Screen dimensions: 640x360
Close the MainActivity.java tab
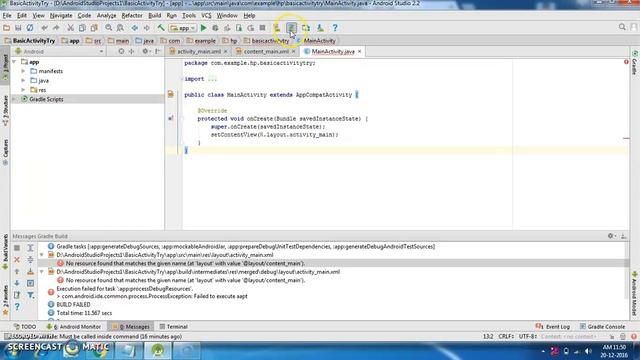[x=360, y=51]
